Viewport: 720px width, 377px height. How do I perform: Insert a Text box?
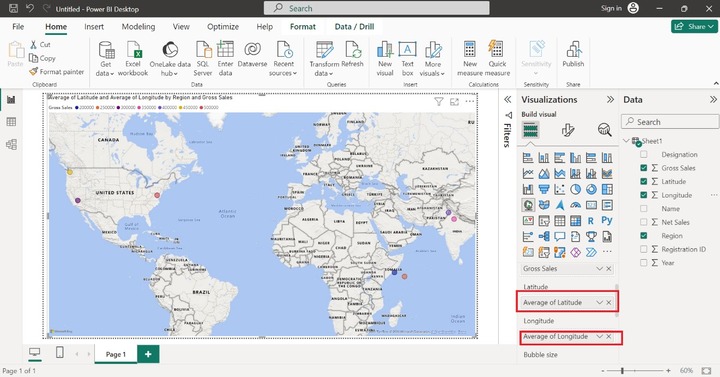point(407,58)
